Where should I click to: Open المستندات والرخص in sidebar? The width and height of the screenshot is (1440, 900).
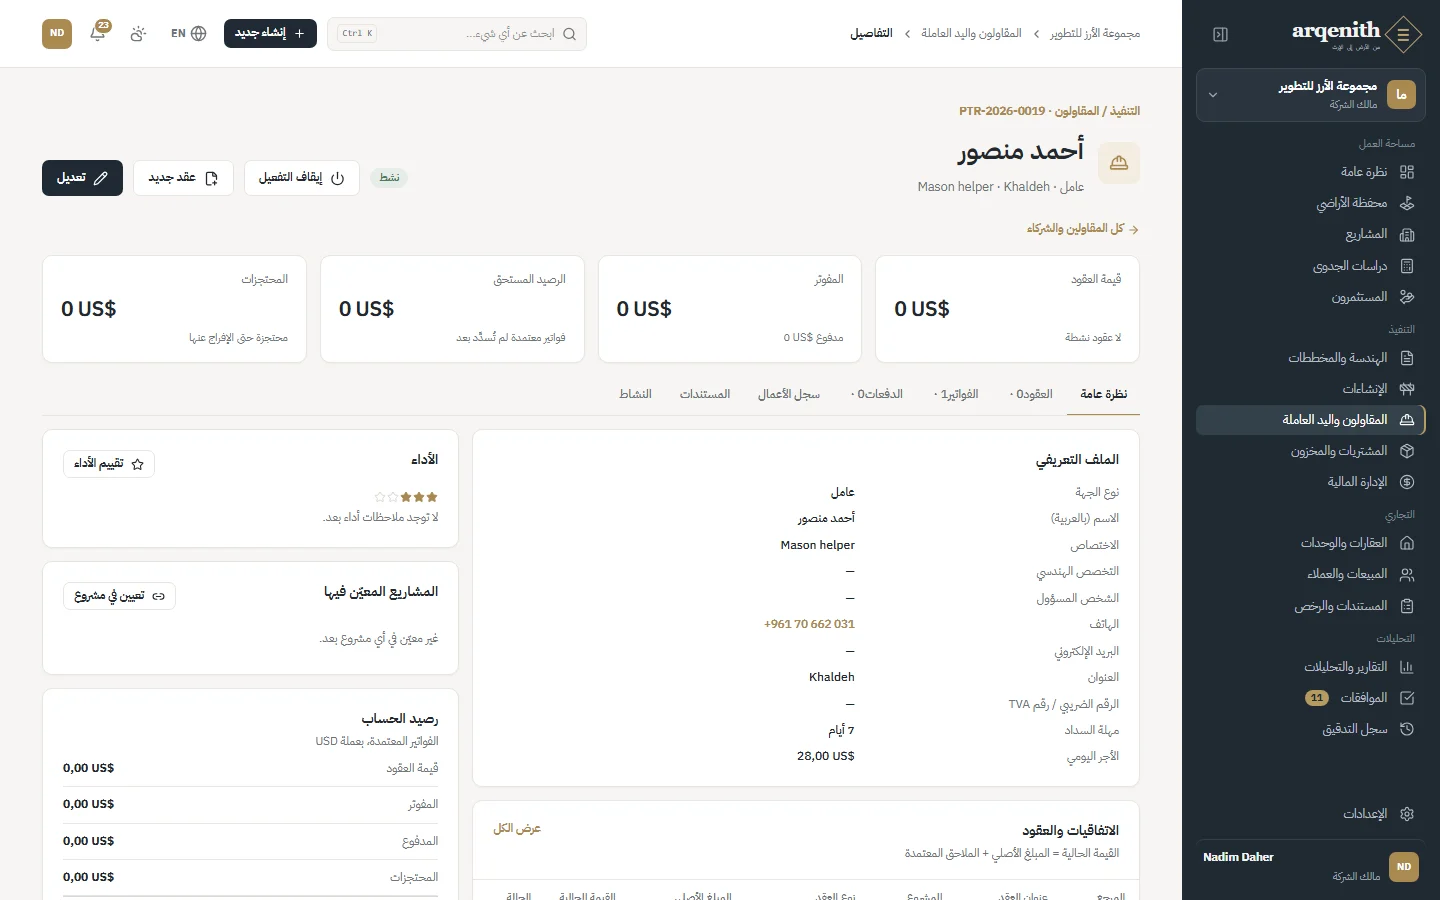pyautogui.click(x=1311, y=606)
